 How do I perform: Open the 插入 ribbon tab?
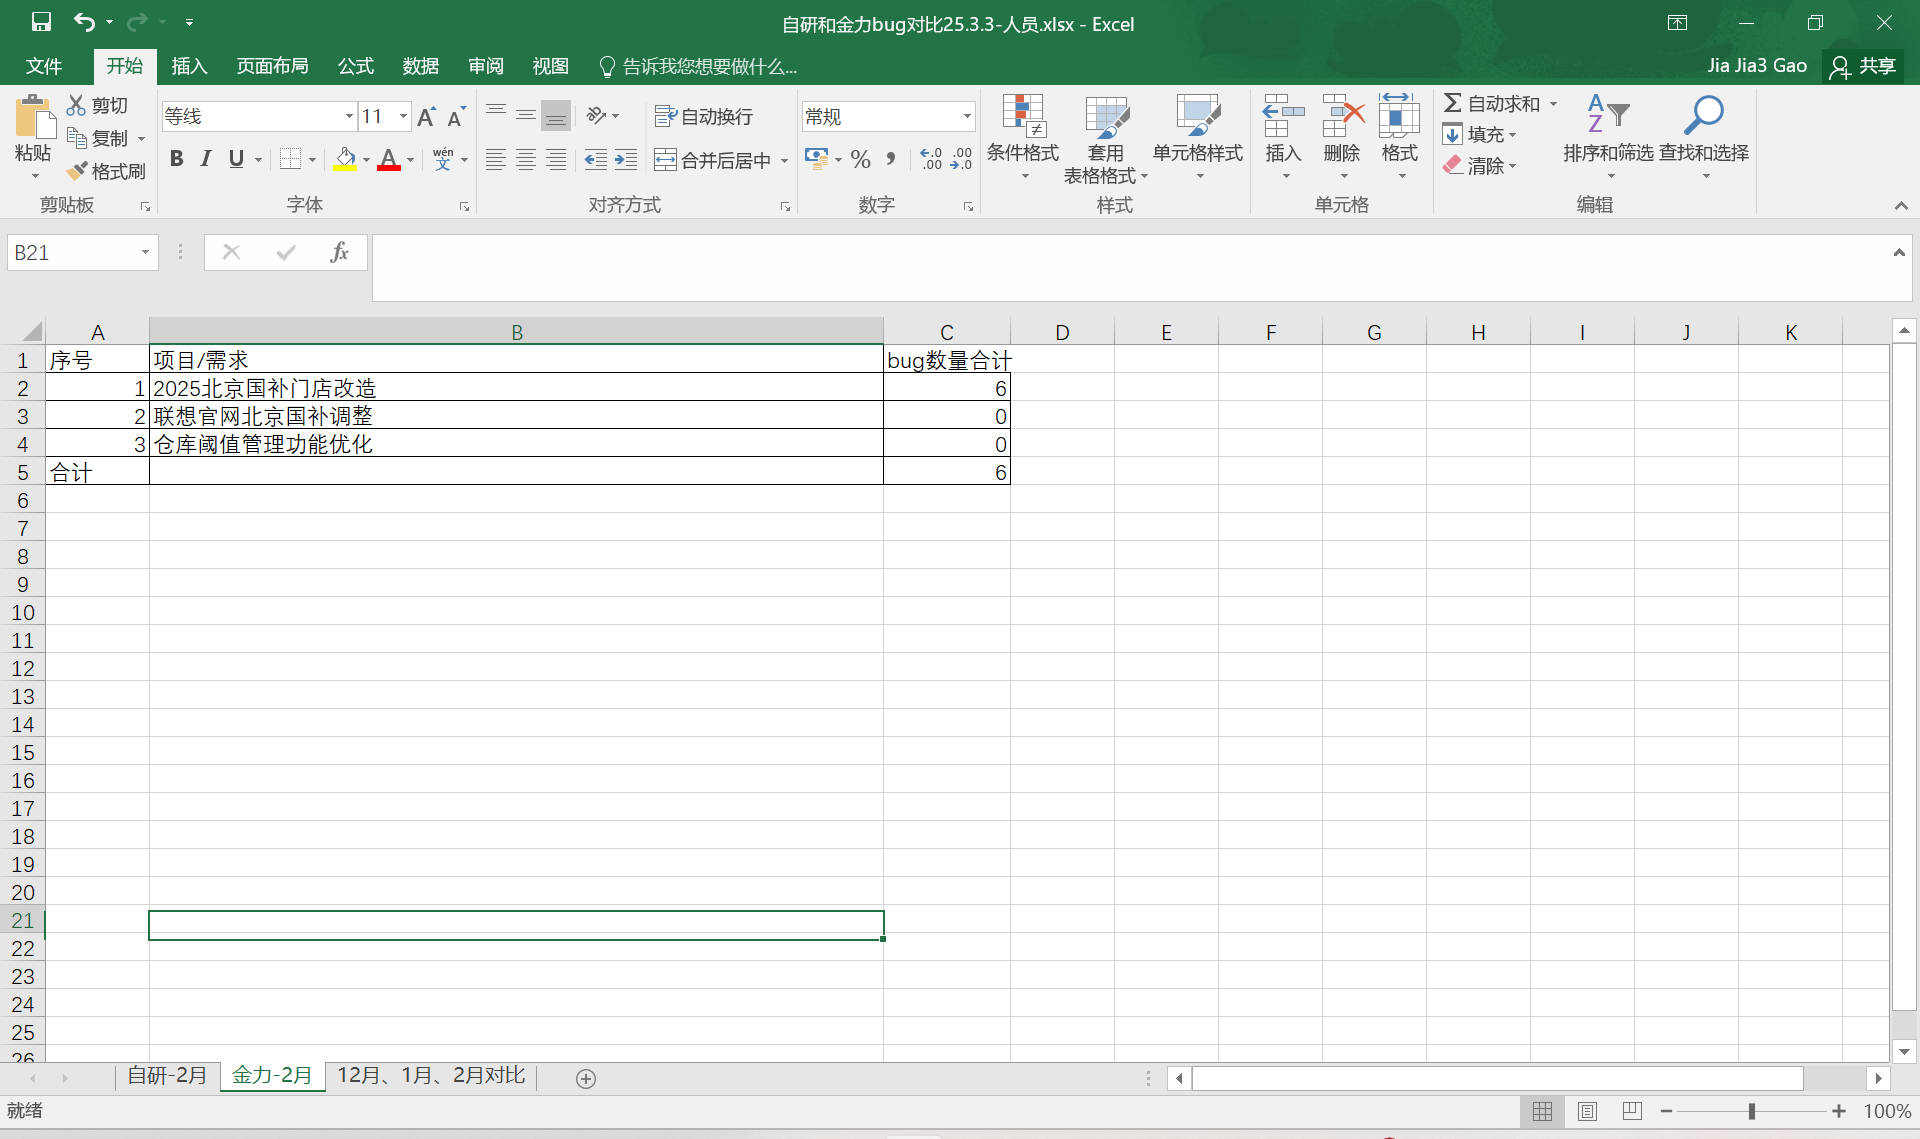(x=189, y=66)
